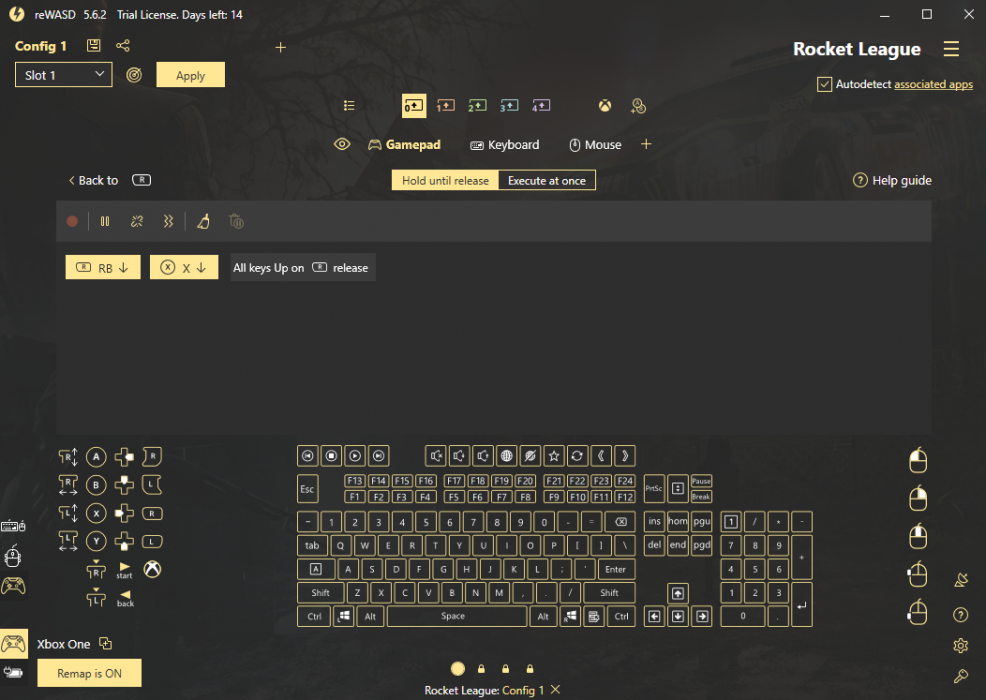
Task: Click the F13 key on virtual keyboard
Action: (x=355, y=481)
